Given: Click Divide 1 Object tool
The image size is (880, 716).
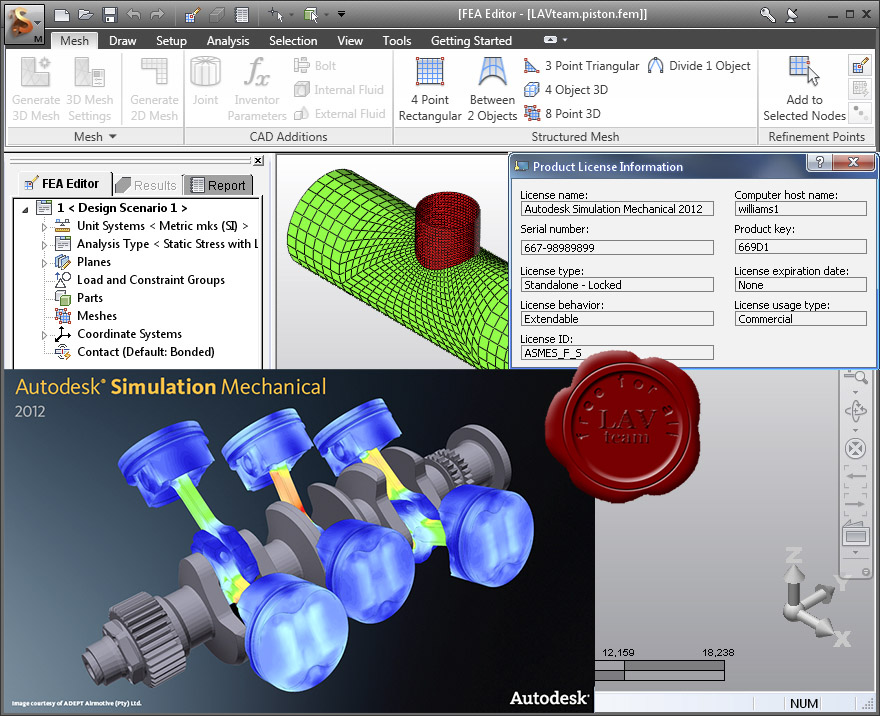Looking at the screenshot, I should click(699, 66).
